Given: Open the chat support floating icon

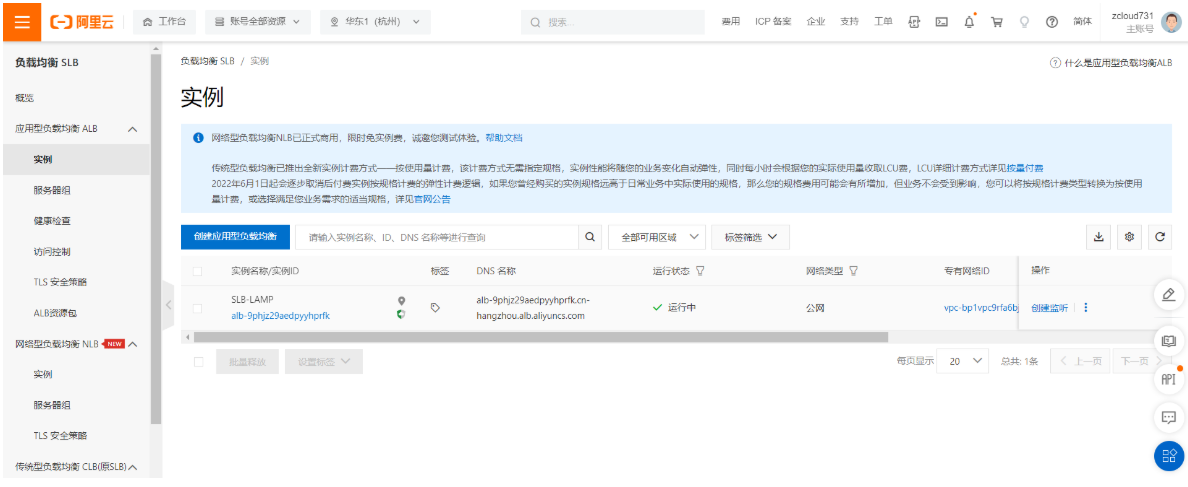Looking at the screenshot, I should pyautogui.click(x=1168, y=417).
